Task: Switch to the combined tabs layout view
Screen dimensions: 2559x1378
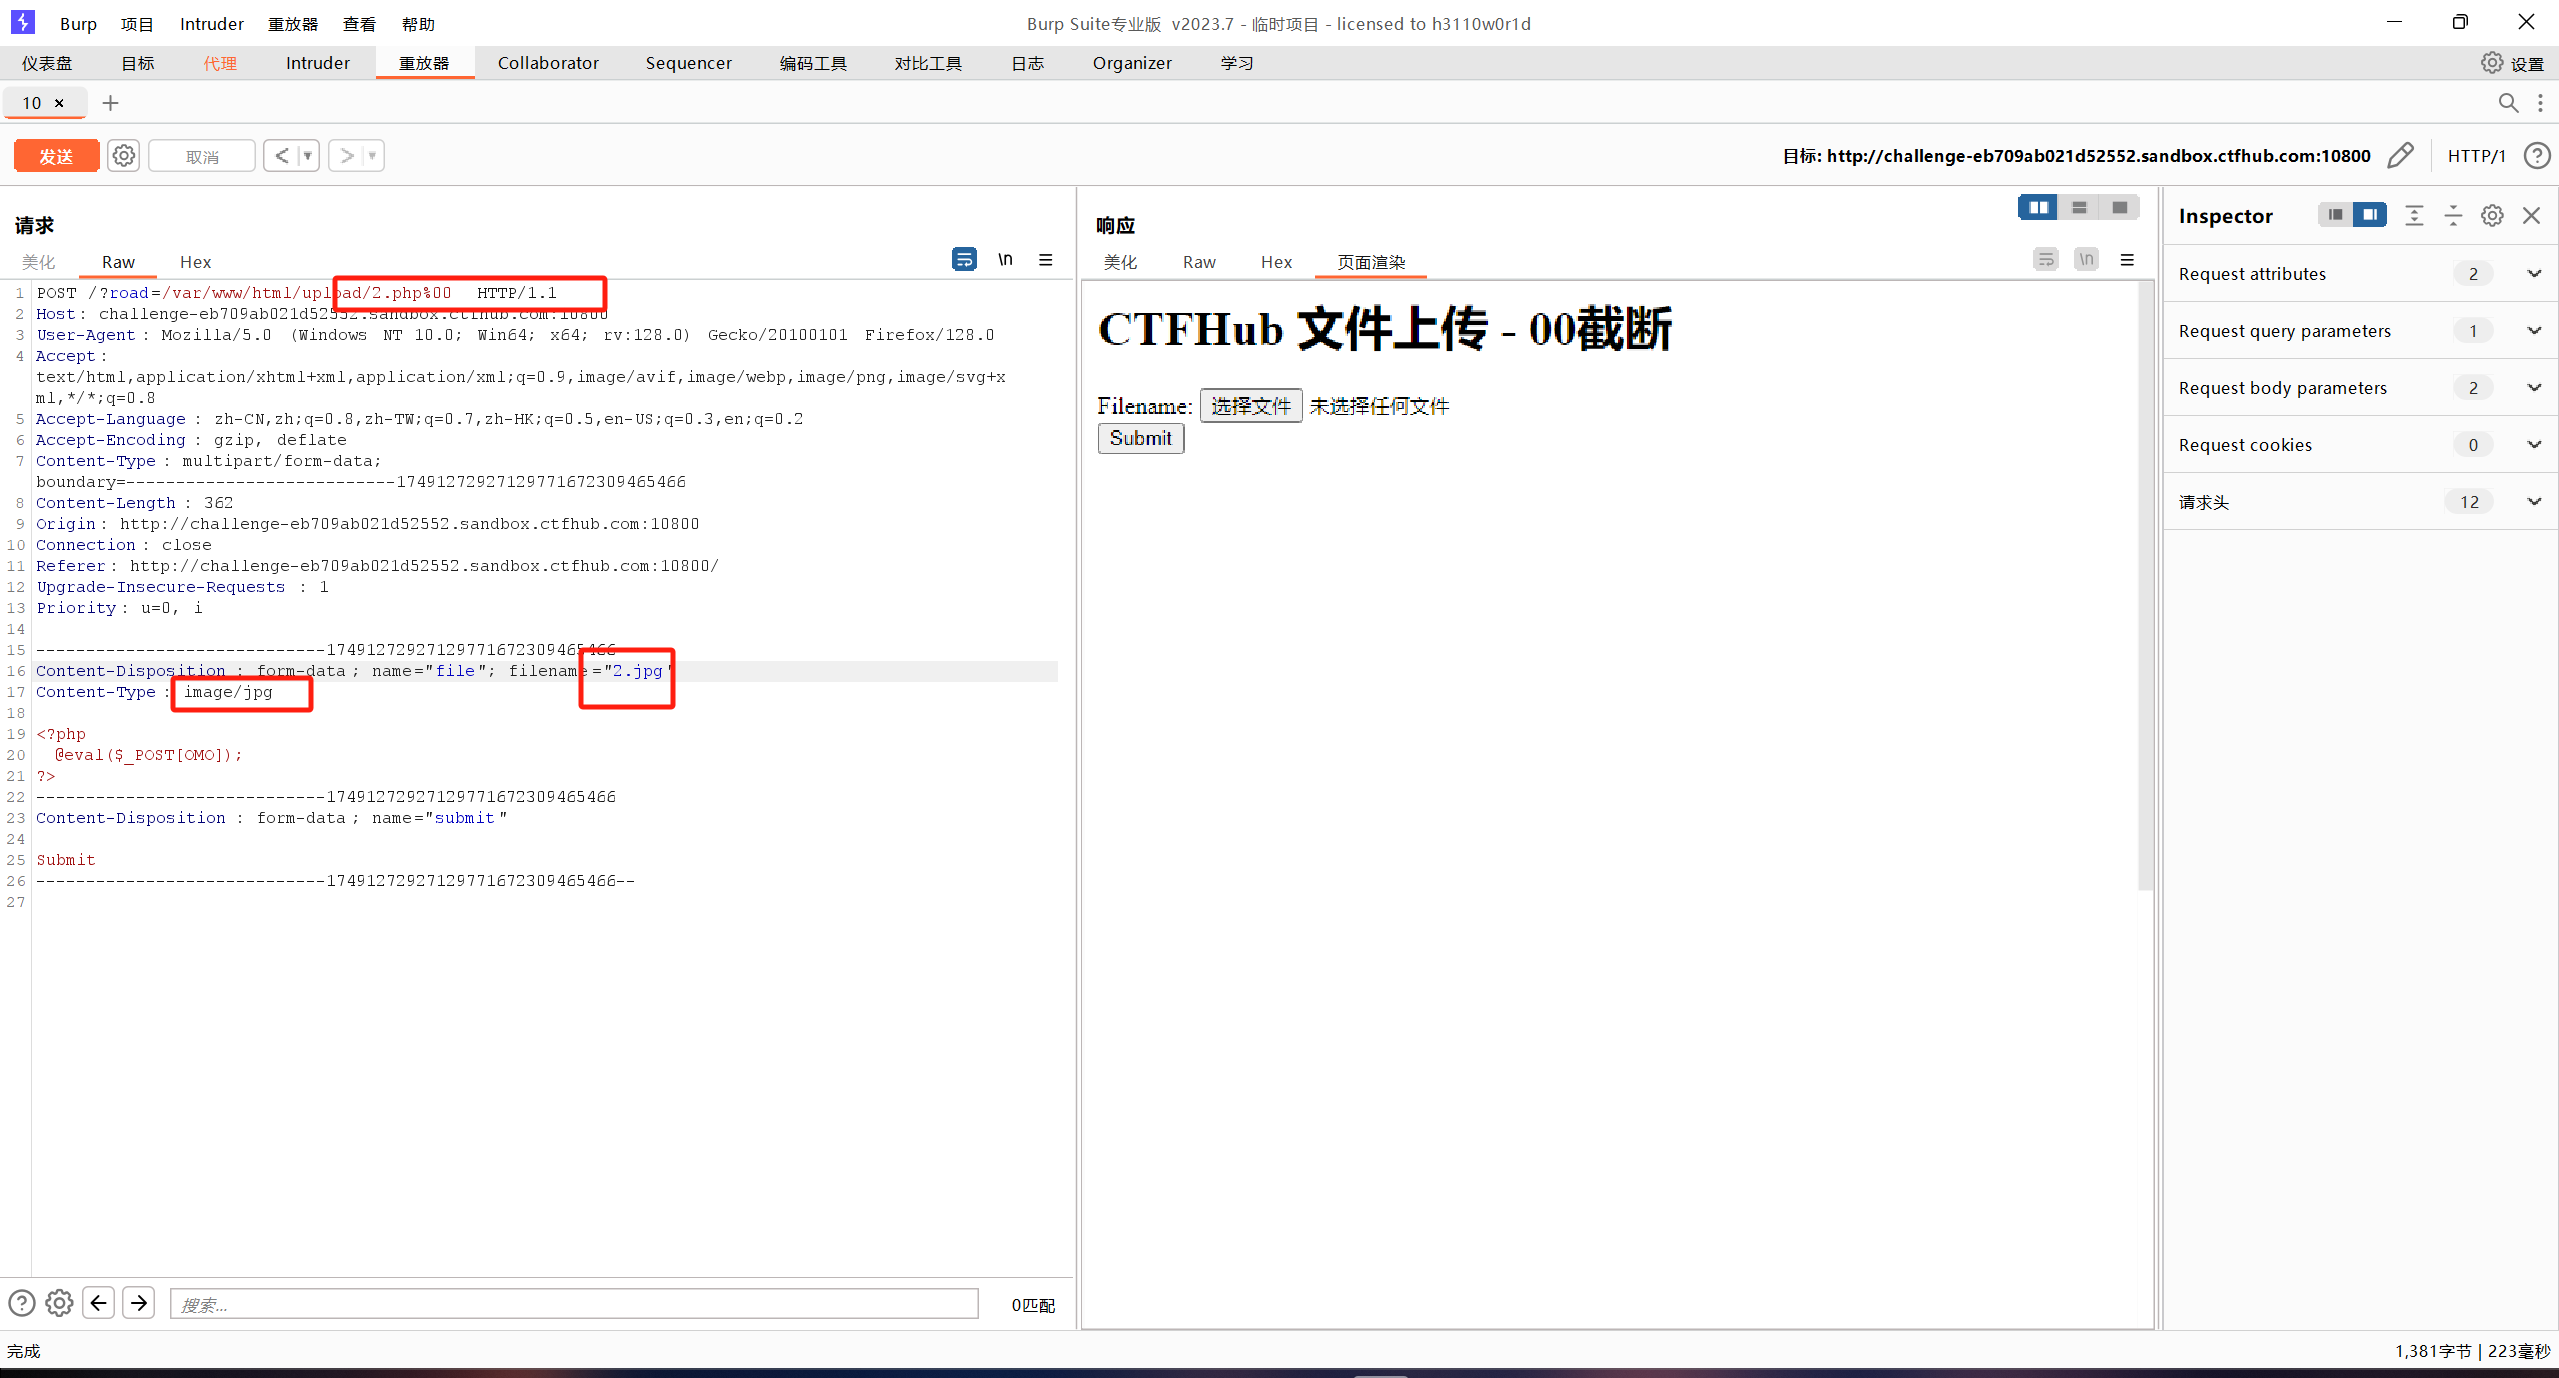Action: point(2119,207)
